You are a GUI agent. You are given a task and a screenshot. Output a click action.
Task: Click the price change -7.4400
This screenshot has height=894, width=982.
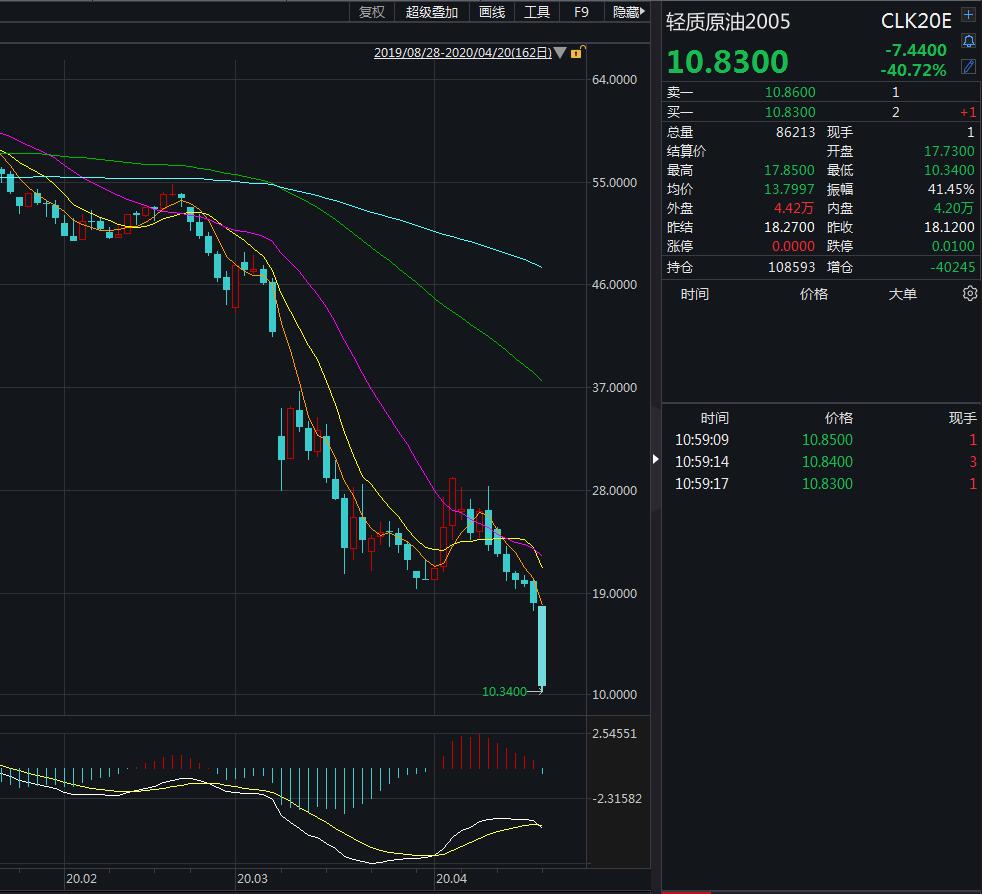(916, 50)
